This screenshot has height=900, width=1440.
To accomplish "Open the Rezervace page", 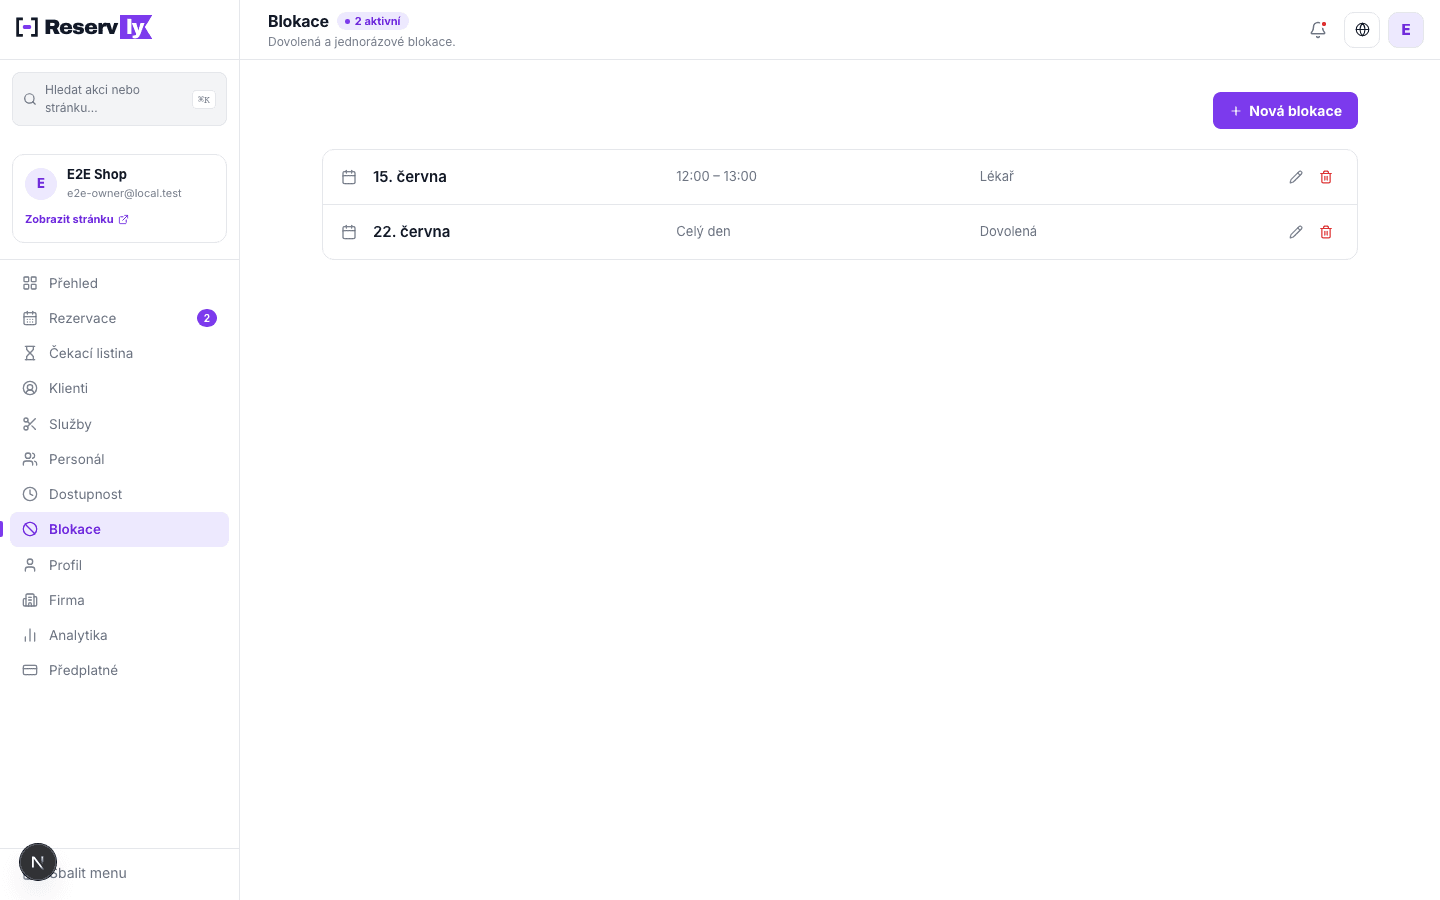I will (119, 318).
